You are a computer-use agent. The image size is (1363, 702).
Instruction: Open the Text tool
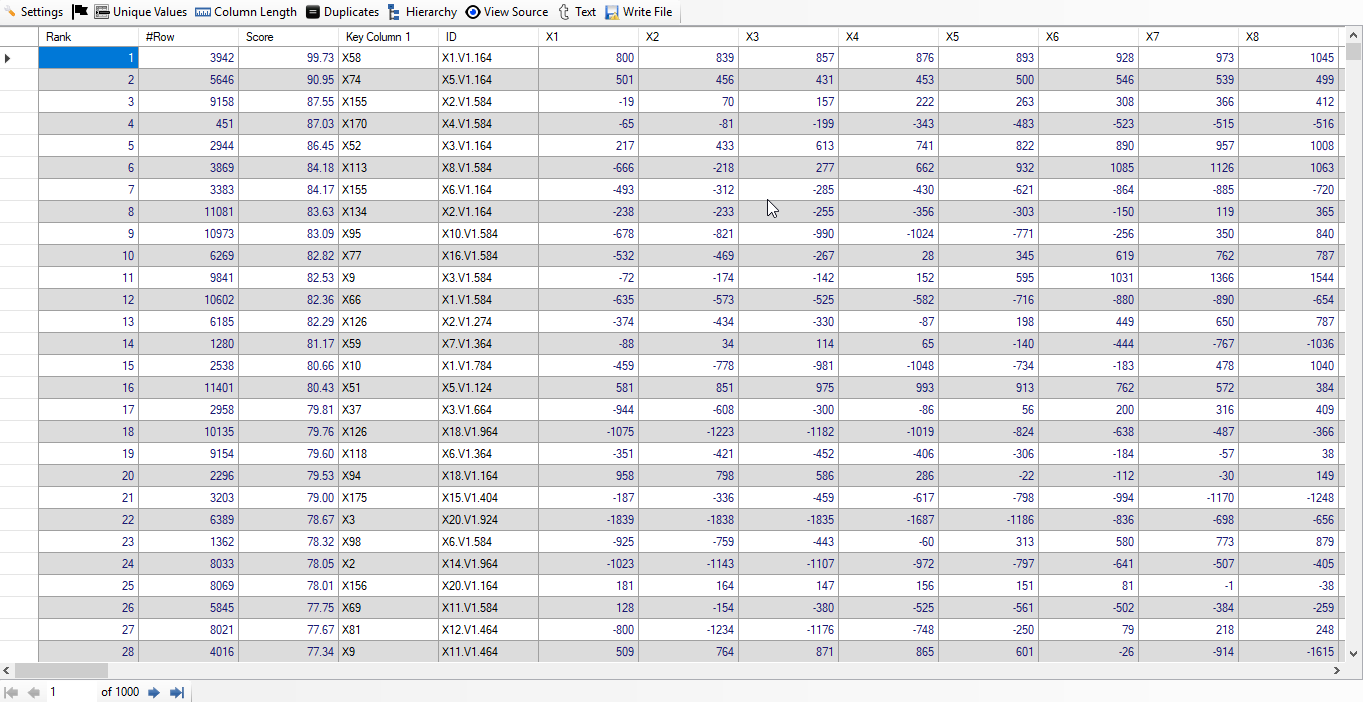pos(577,12)
